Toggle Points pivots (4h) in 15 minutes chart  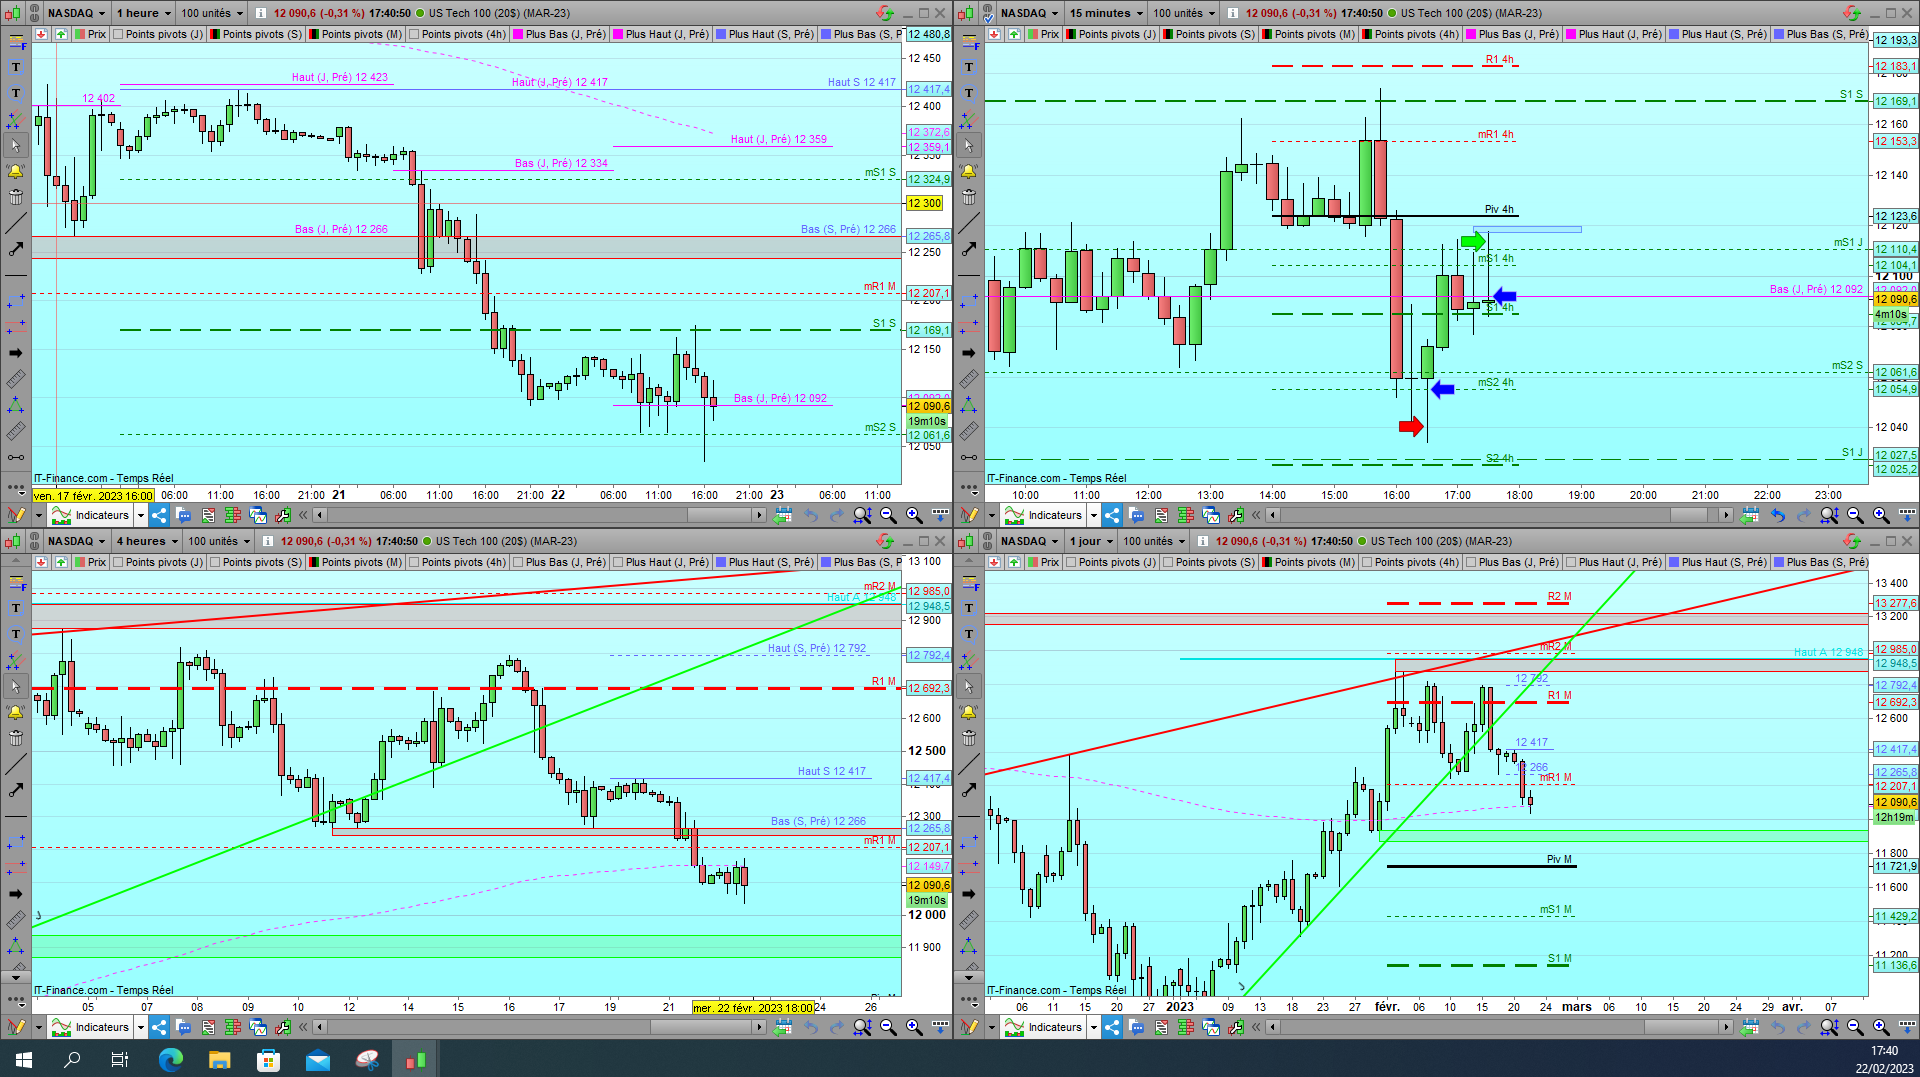pos(1411,34)
